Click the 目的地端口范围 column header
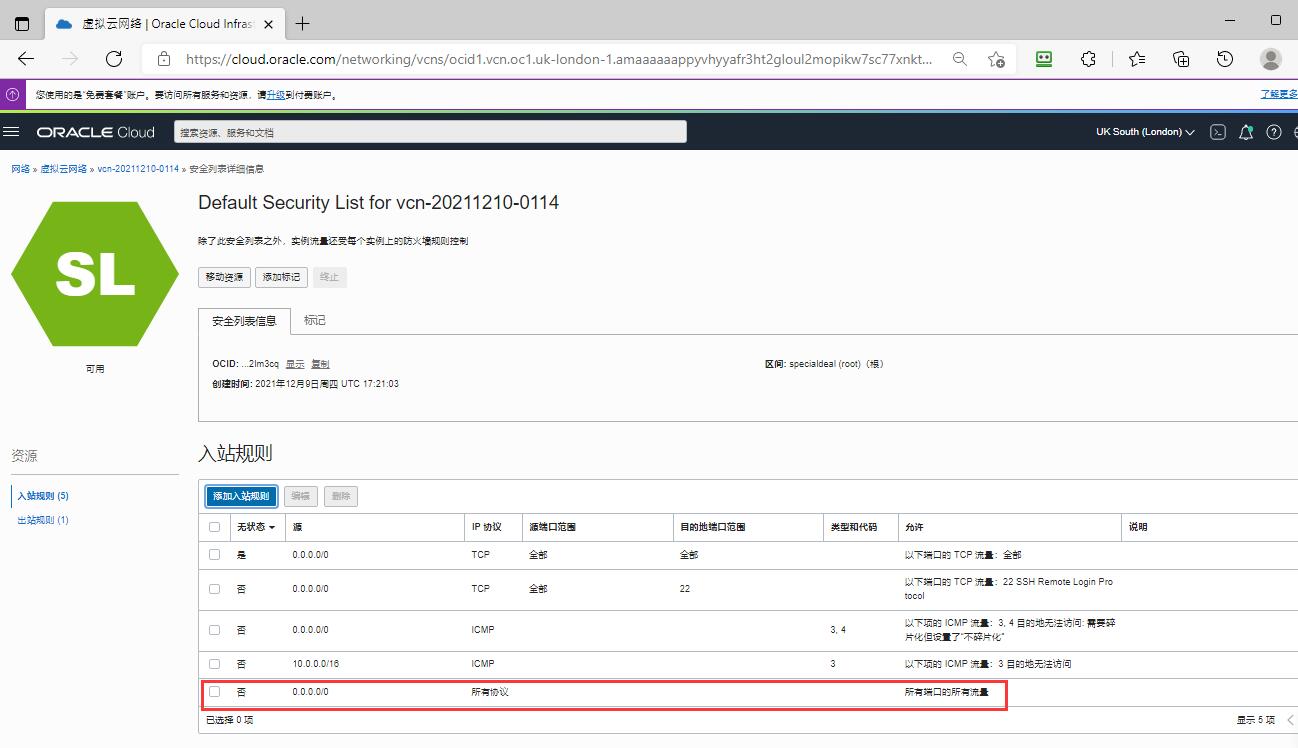This screenshot has height=748, width=1298. coord(713,527)
